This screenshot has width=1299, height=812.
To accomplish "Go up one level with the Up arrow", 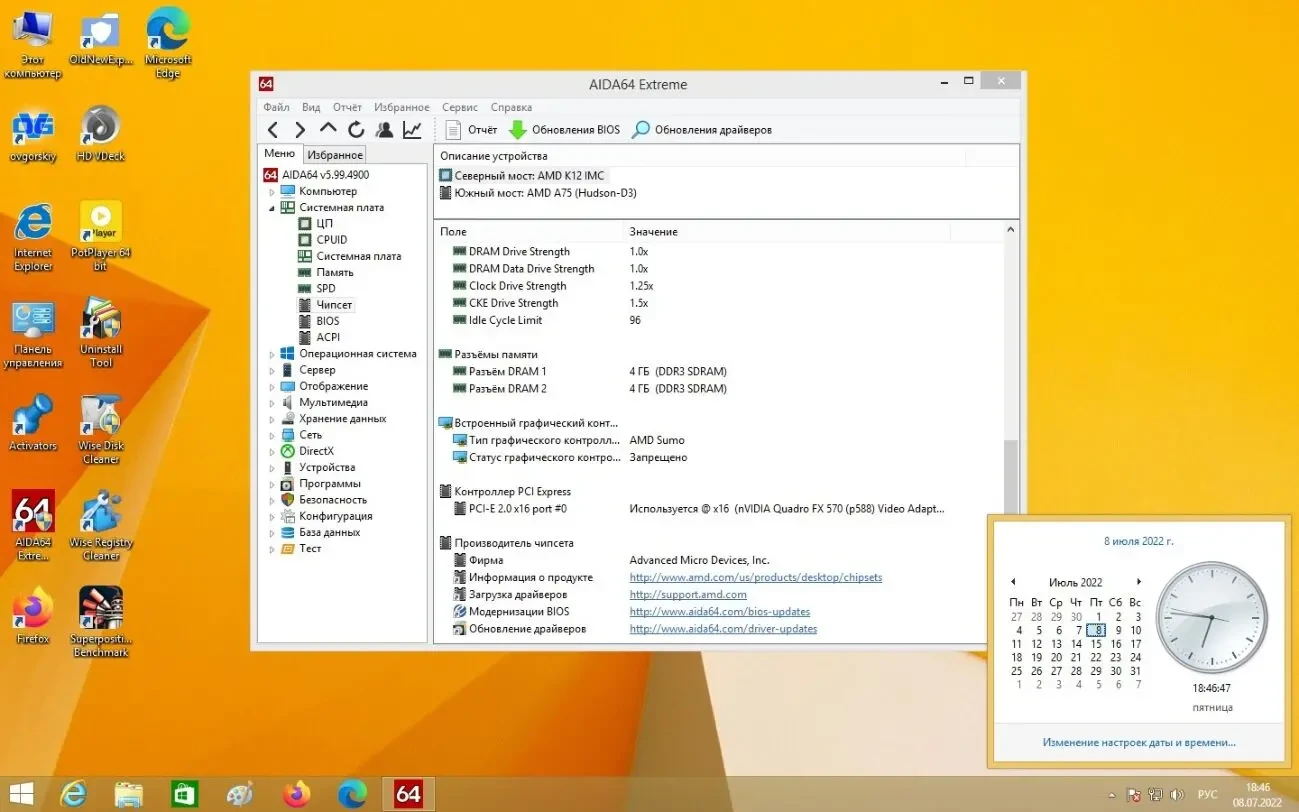I will click(x=328, y=129).
